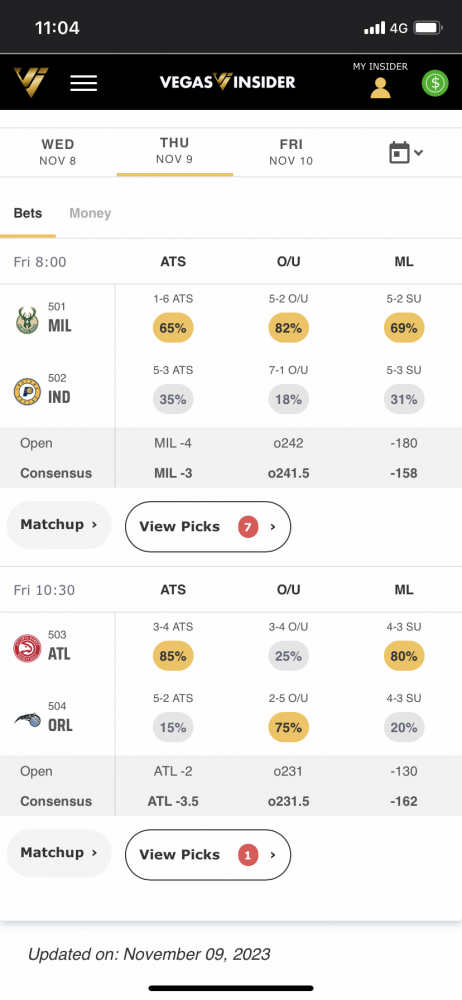Open the calendar date picker icon
The height and width of the screenshot is (1000, 462).
399,153
